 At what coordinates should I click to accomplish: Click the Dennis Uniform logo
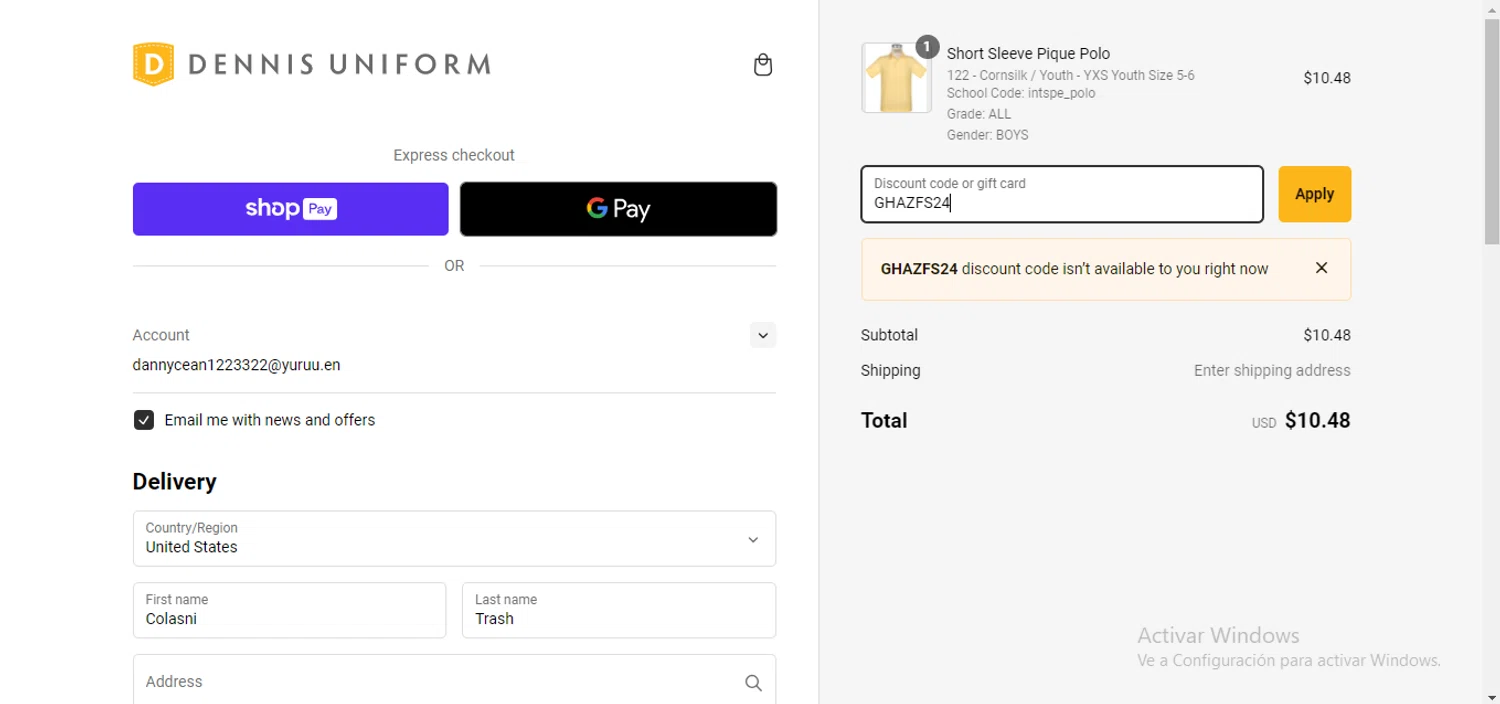pyautogui.click(x=311, y=64)
